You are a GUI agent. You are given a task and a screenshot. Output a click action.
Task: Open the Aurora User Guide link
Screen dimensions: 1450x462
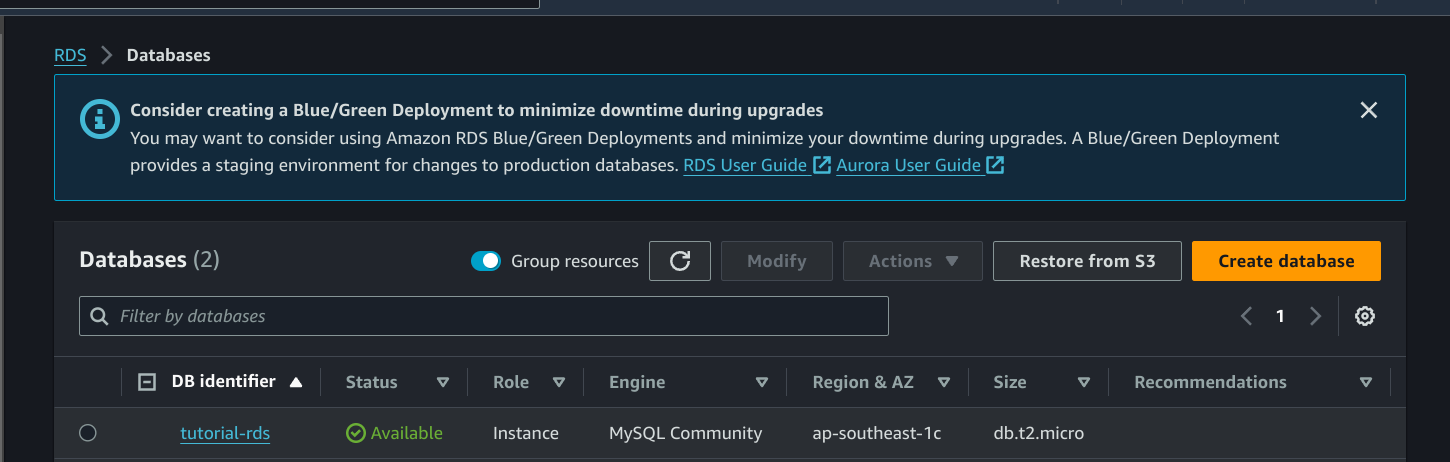pos(908,165)
